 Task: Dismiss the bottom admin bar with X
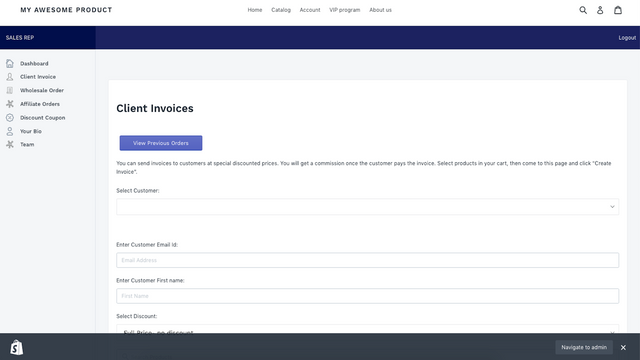pos(623,347)
